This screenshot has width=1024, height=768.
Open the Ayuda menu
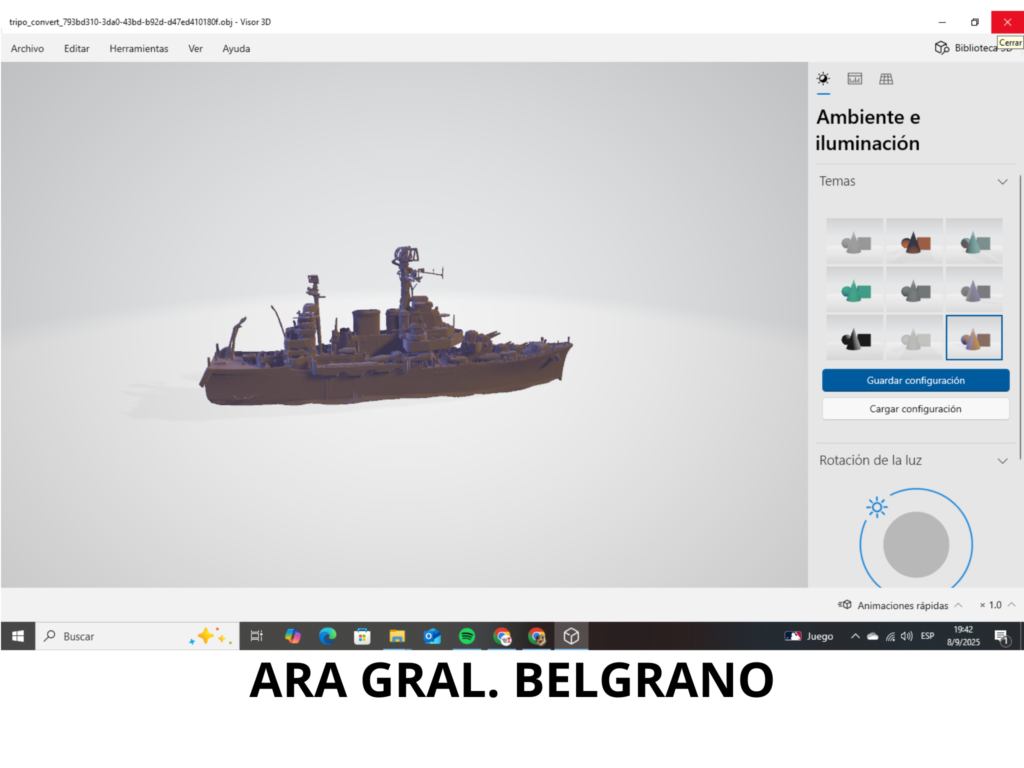coord(236,48)
